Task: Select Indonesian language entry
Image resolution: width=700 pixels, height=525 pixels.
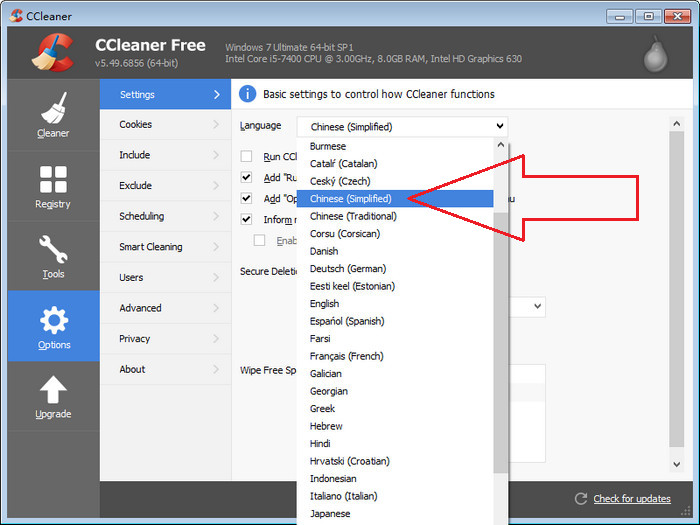Action: (395, 479)
